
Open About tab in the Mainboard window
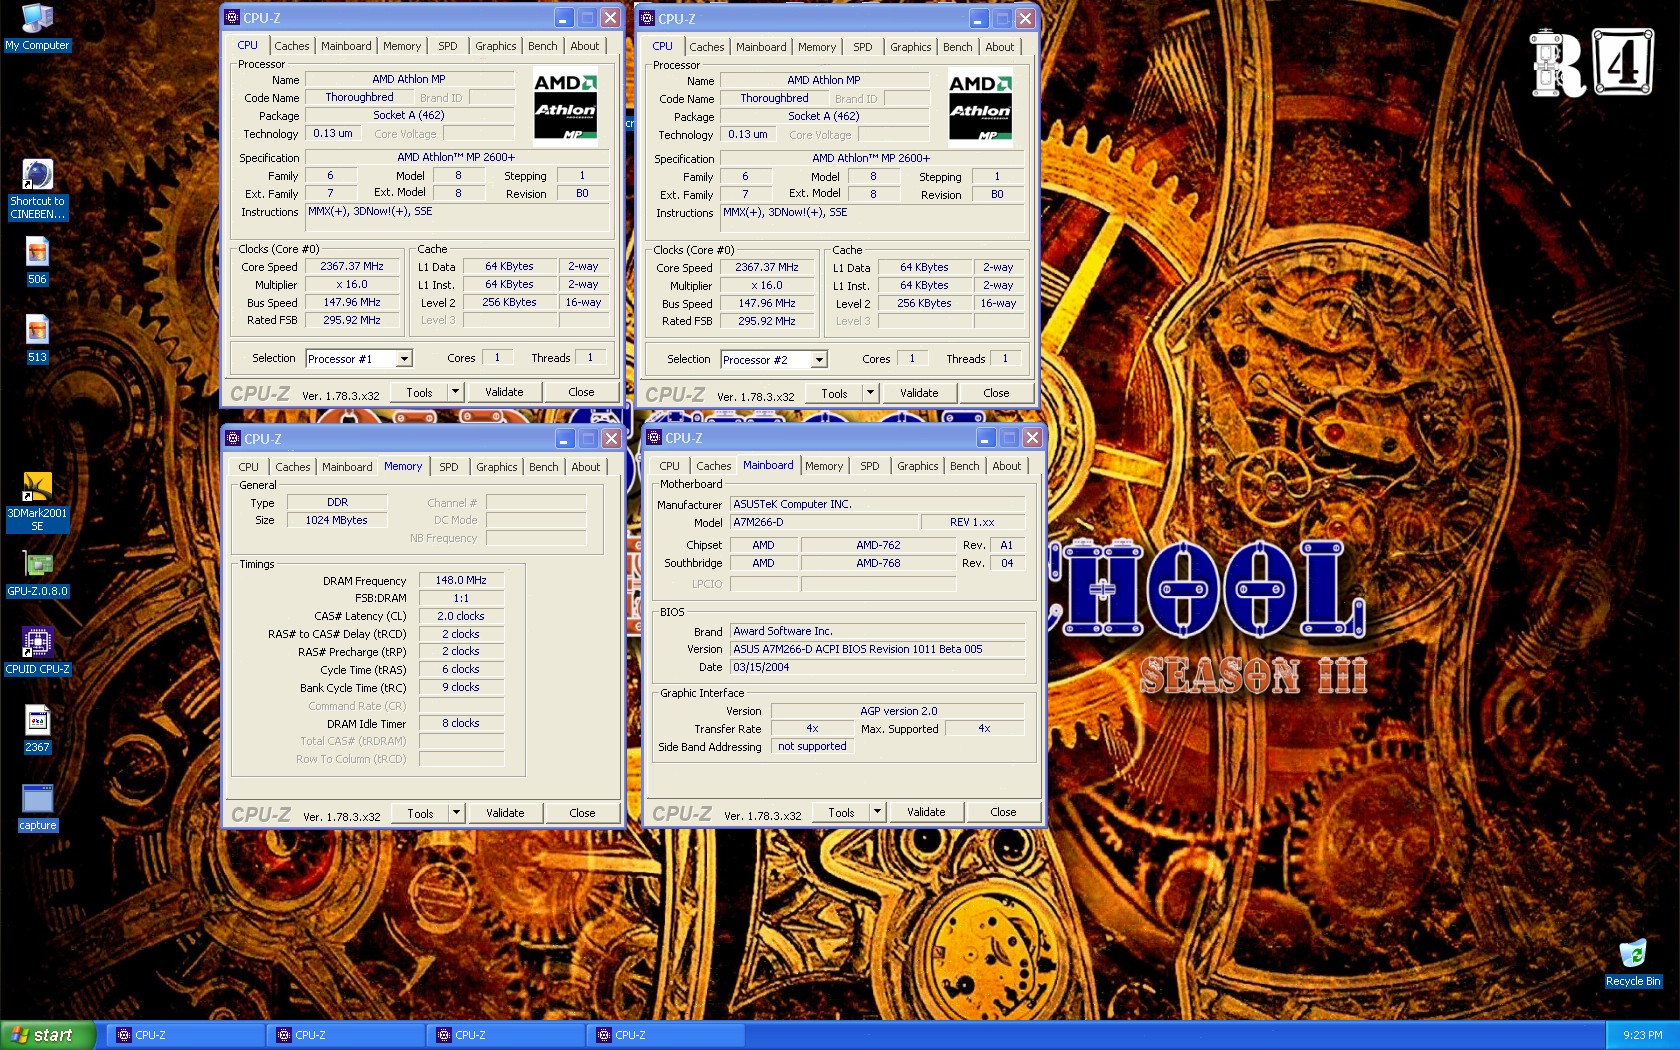[x=1007, y=466]
